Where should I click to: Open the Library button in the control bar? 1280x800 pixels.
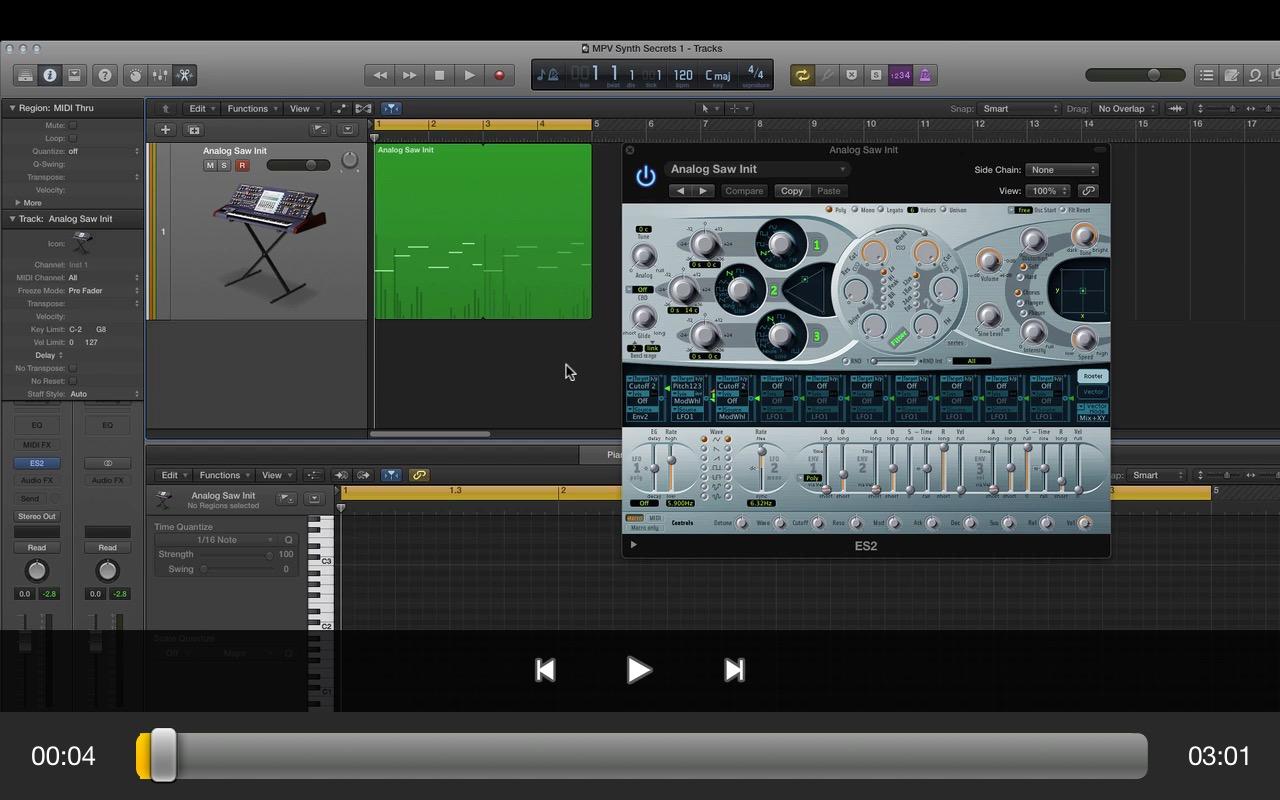(x=25, y=75)
